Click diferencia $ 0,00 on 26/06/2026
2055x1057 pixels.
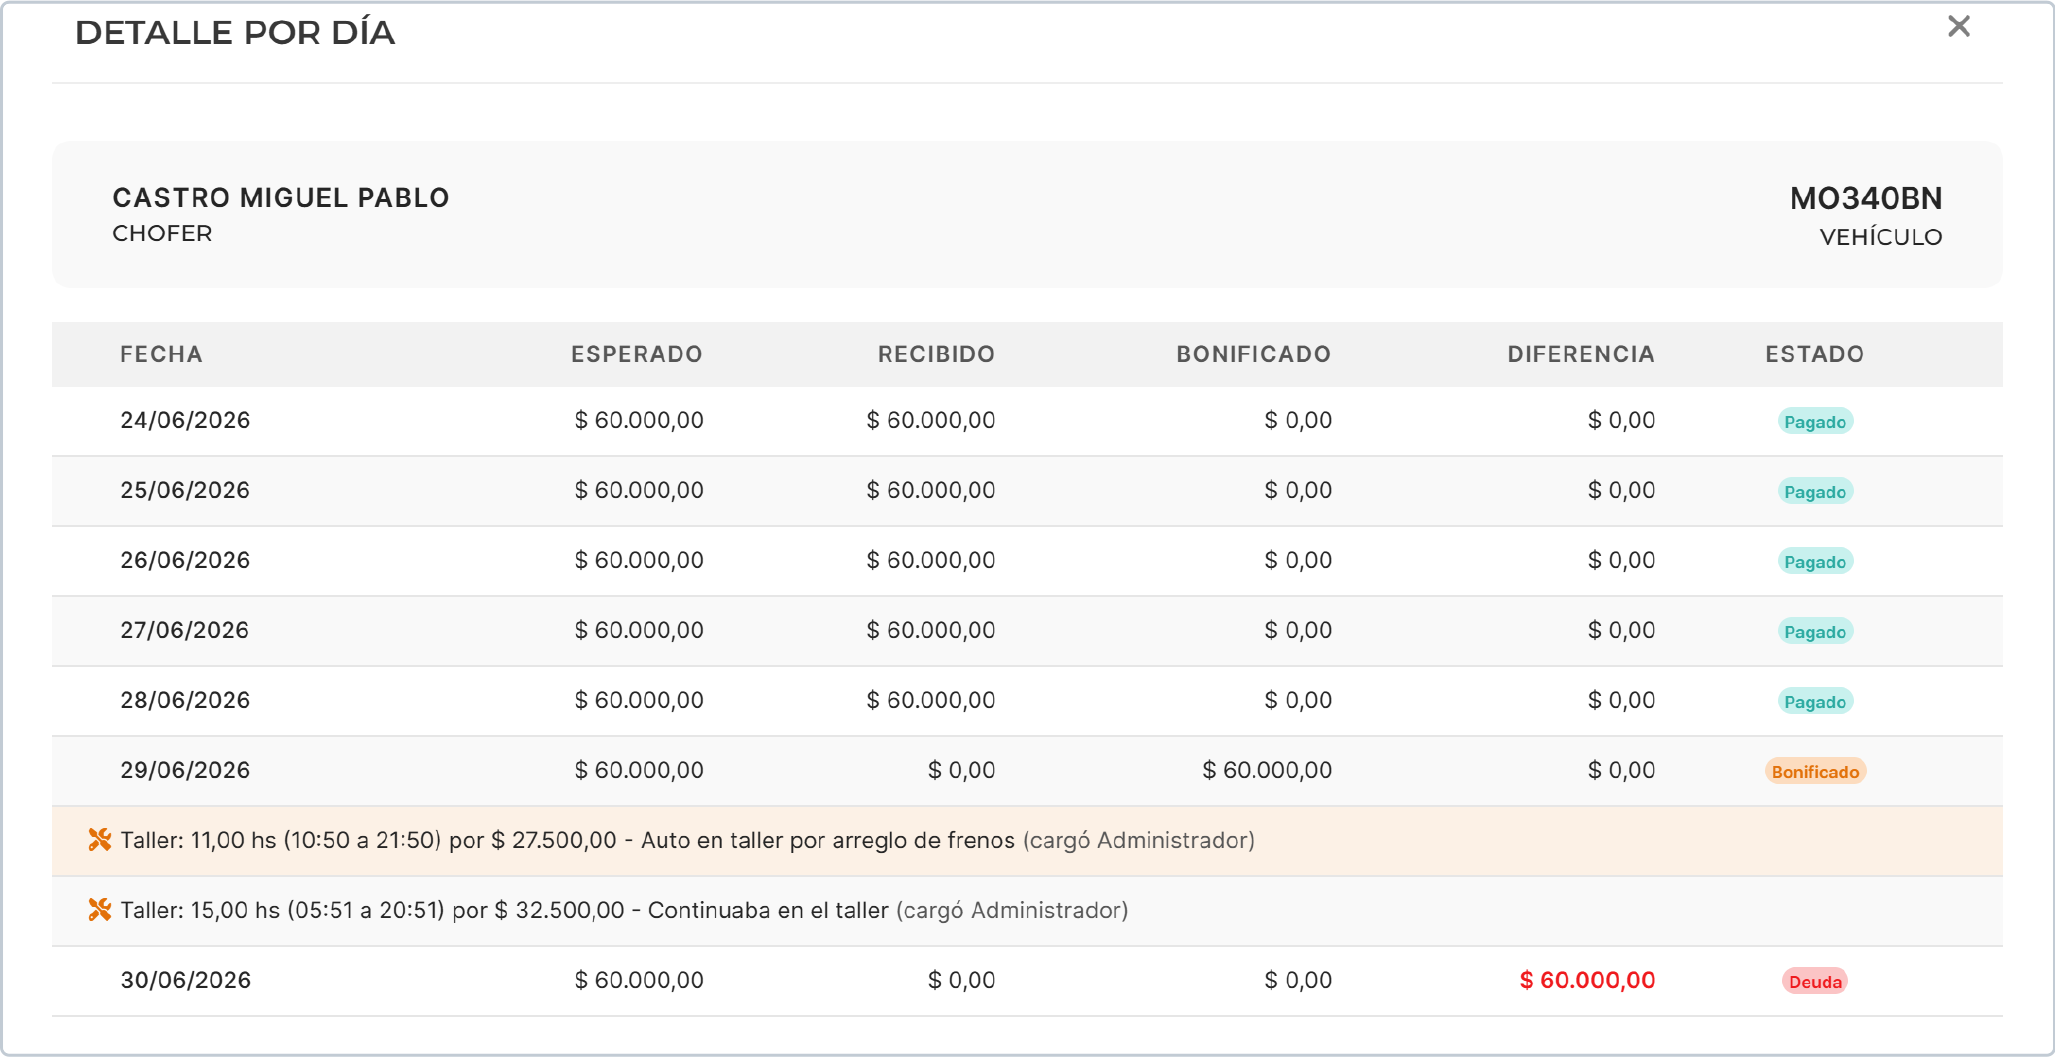pyautogui.click(x=1621, y=560)
